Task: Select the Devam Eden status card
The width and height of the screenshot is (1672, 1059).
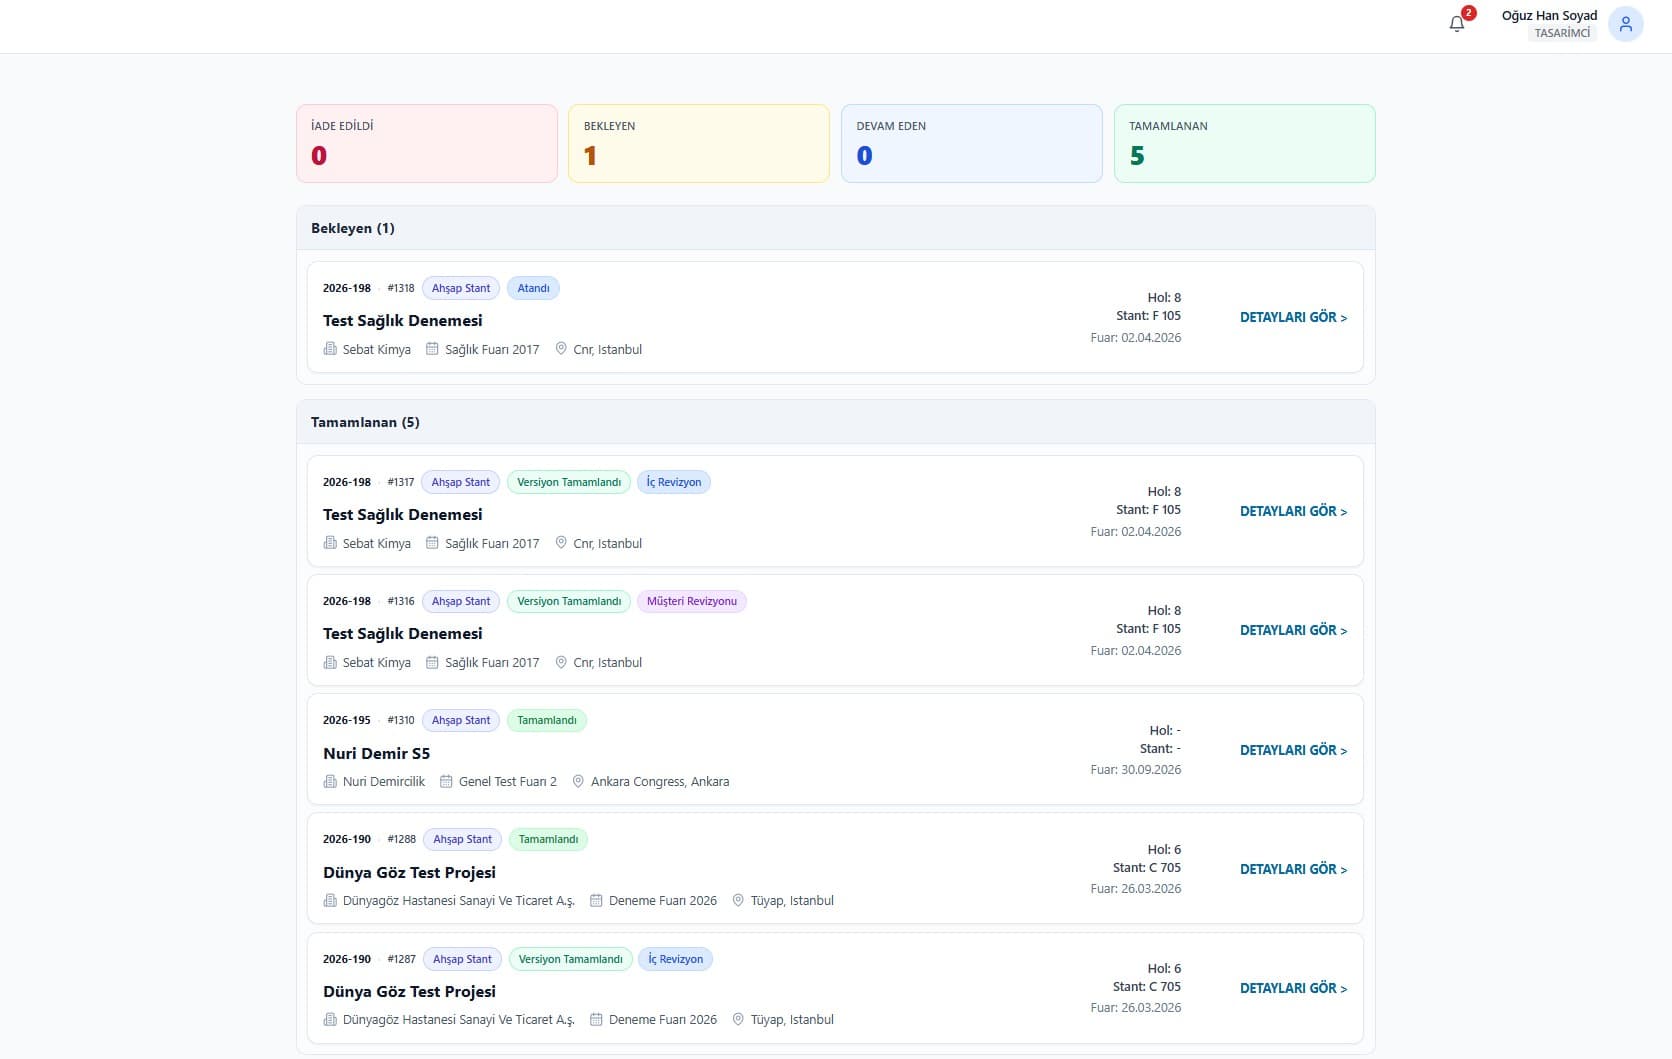Action: tap(971, 143)
